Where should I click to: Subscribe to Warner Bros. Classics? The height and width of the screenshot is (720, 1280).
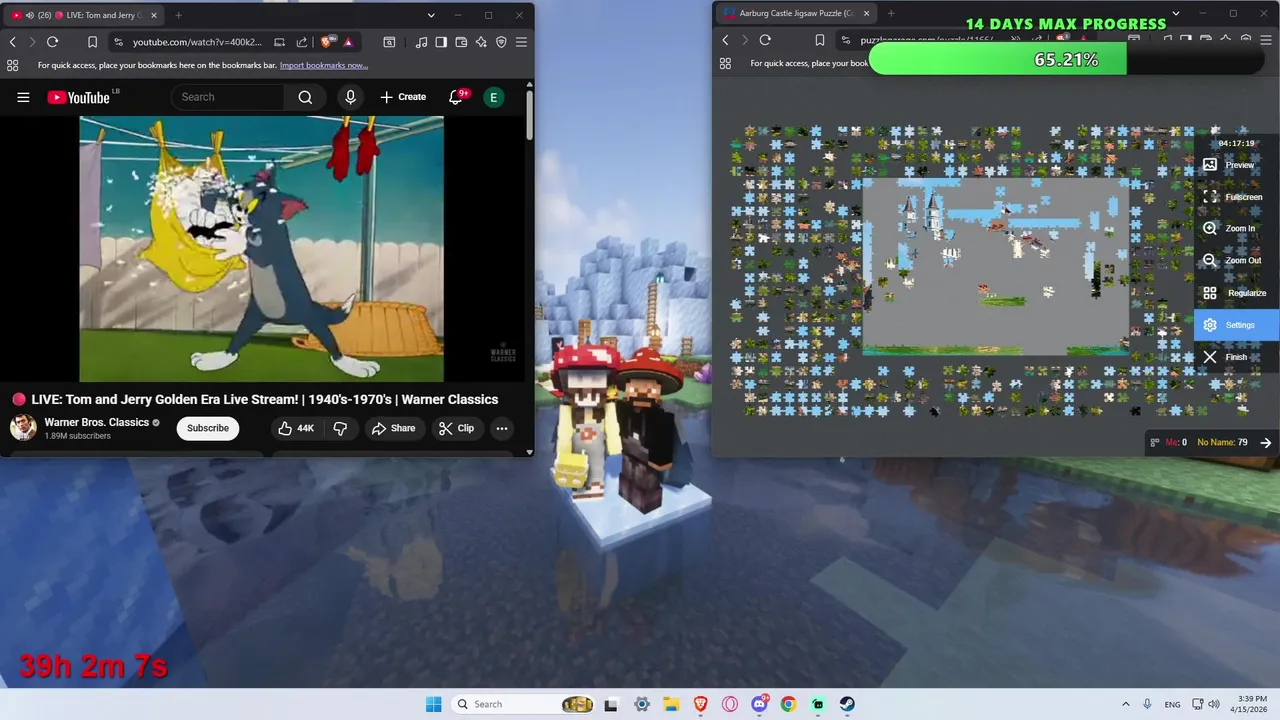(x=208, y=428)
